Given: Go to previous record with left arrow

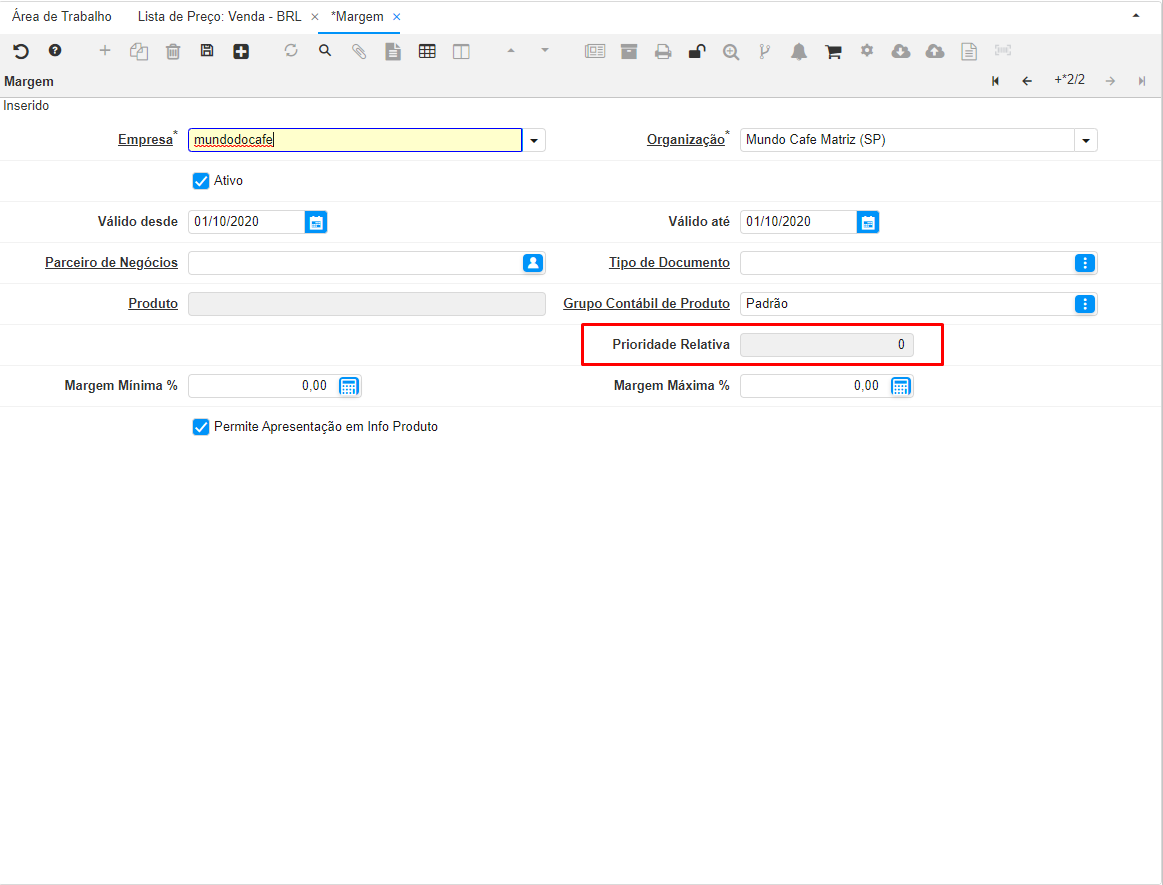Looking at the screenshot, I should [1027, 81].
